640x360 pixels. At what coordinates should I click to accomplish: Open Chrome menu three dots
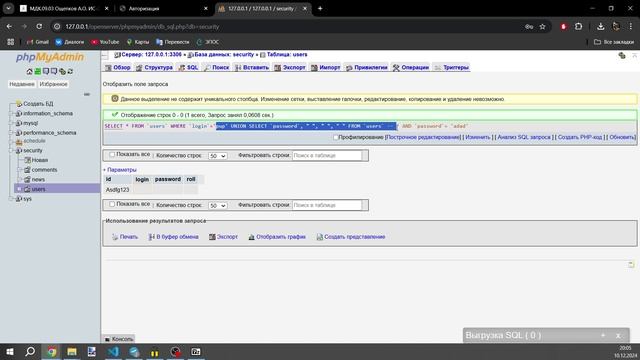point(631,27)
